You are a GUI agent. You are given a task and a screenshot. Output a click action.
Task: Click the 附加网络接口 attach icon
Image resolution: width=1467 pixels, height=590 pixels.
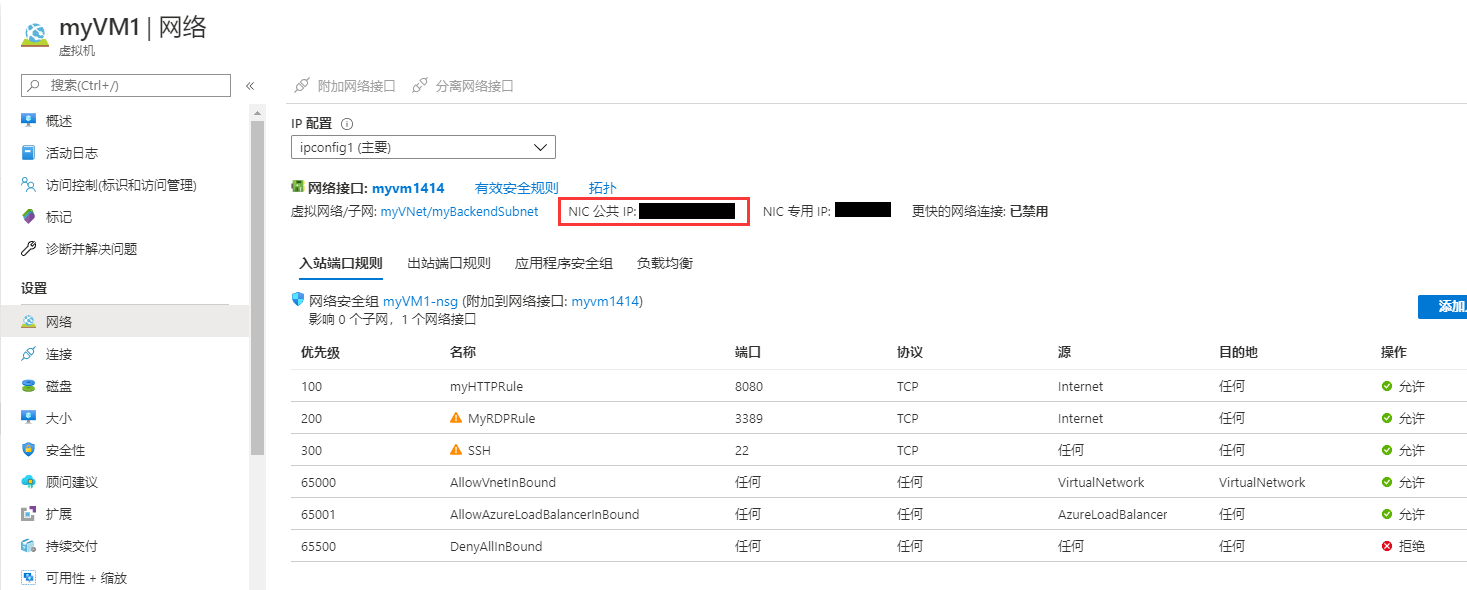[302, 86]
